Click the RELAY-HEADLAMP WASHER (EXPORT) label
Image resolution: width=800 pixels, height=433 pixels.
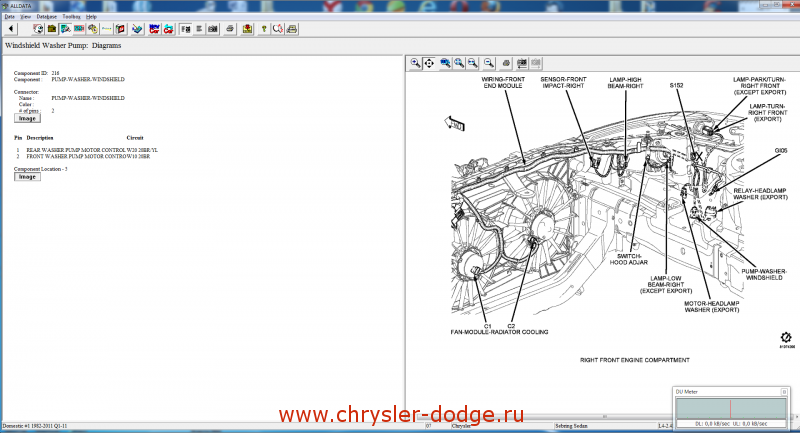pyautogui.click(x=760, y=194)
